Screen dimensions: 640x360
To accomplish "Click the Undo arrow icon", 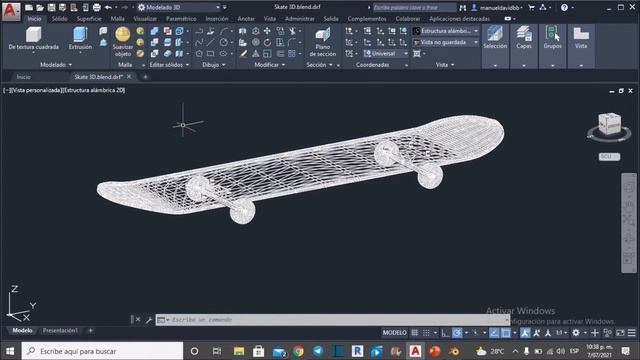I will [108, 7].
